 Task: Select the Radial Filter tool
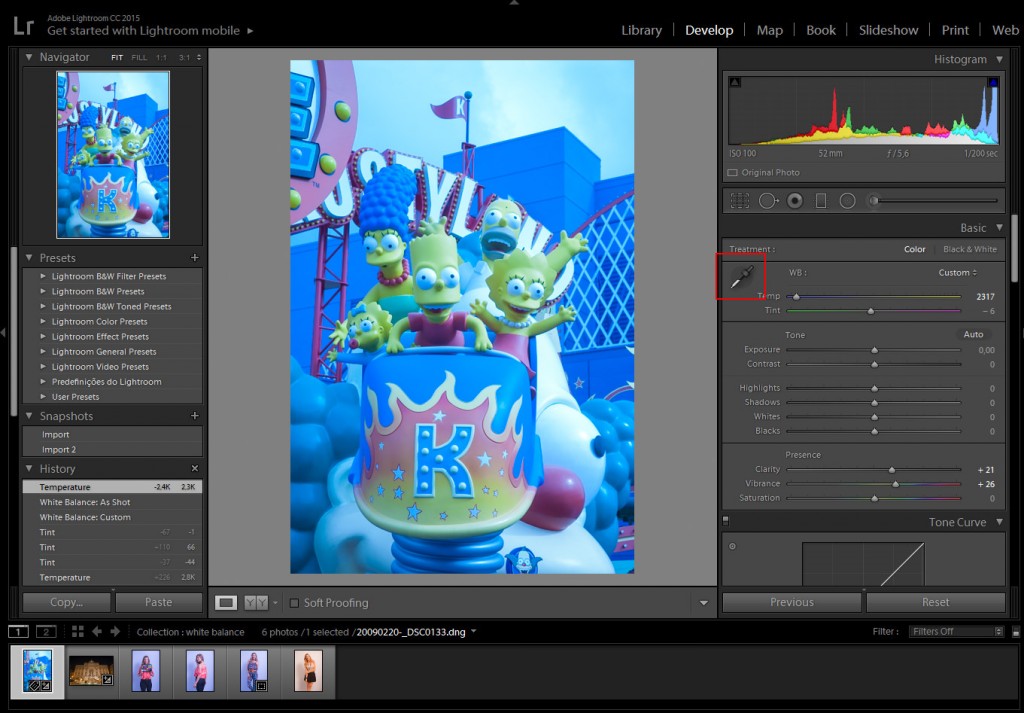[x=847, y=200]
